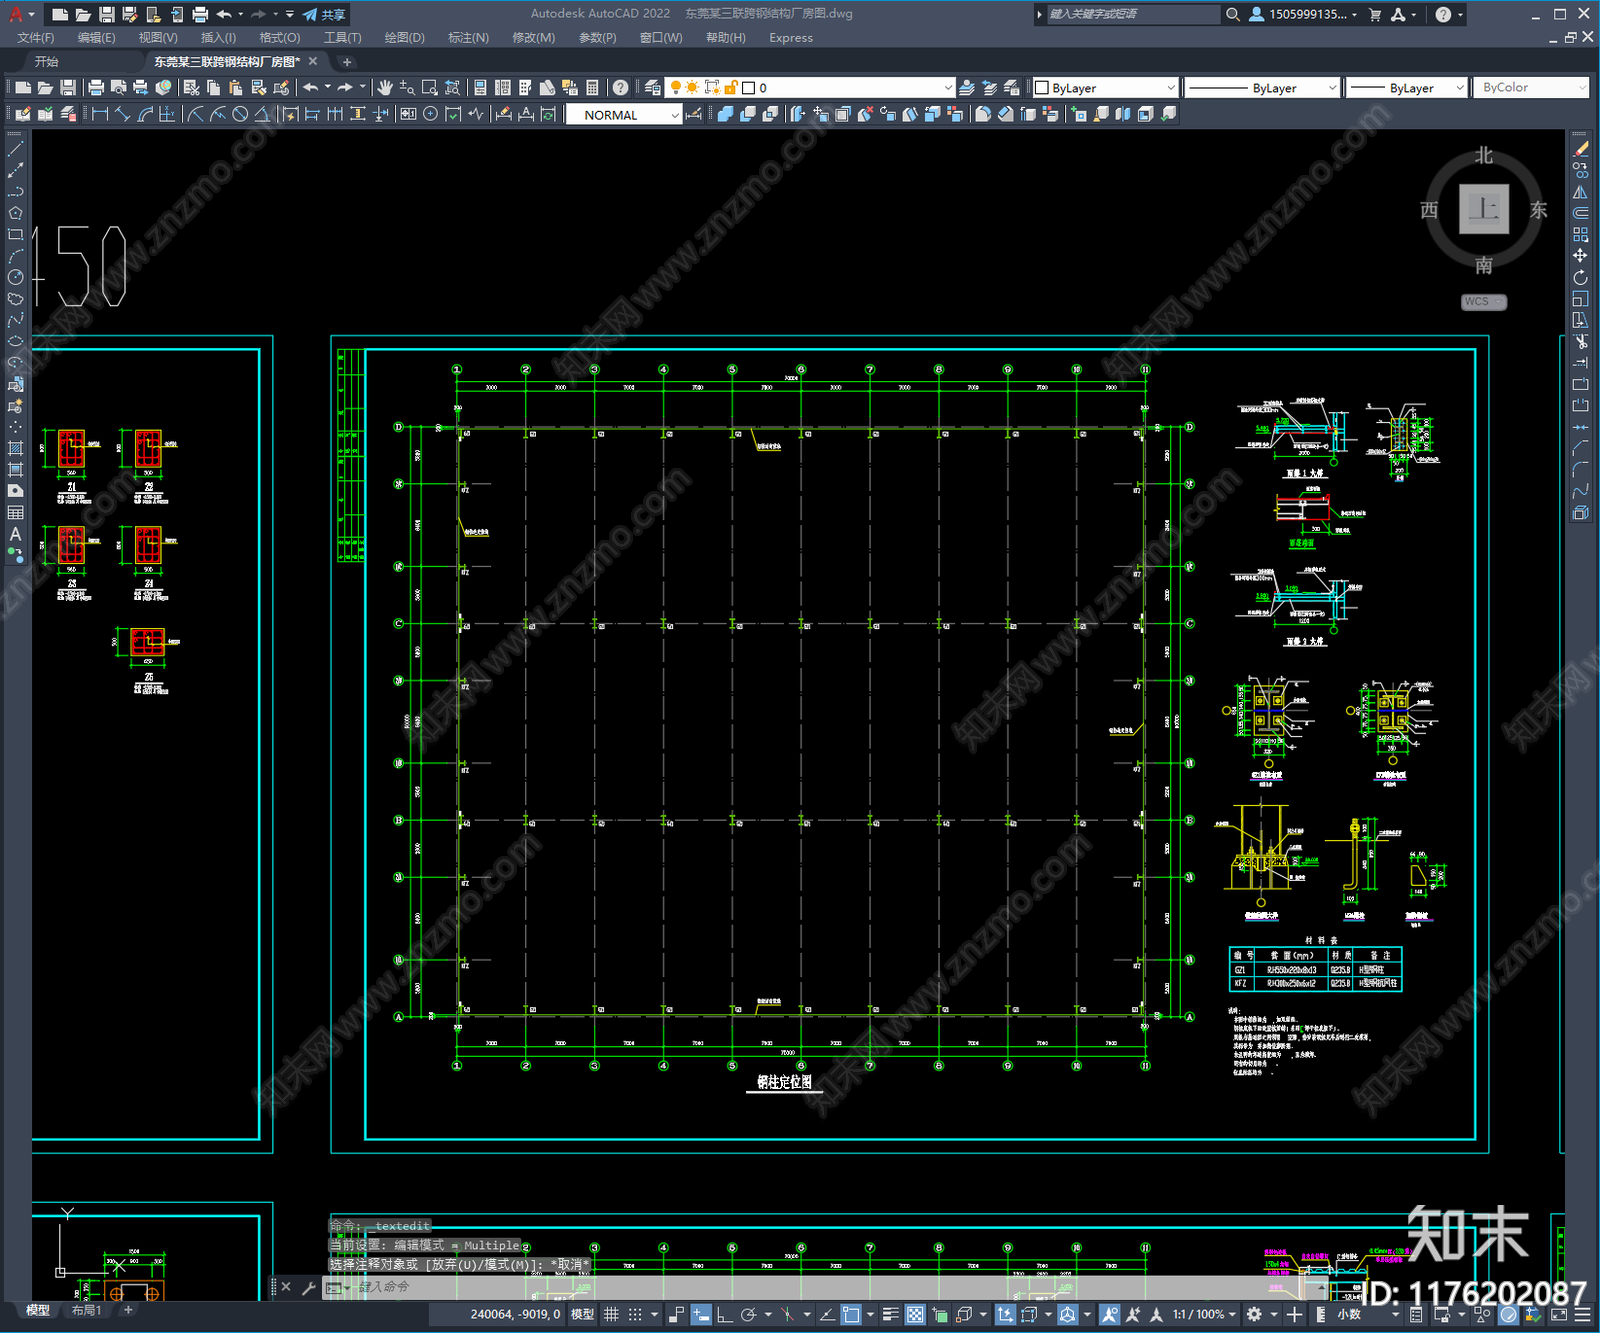Click the Multiline Text A tool
Image resolution: width=1600 pixels, height=1333 pixels.
(15, 534)
